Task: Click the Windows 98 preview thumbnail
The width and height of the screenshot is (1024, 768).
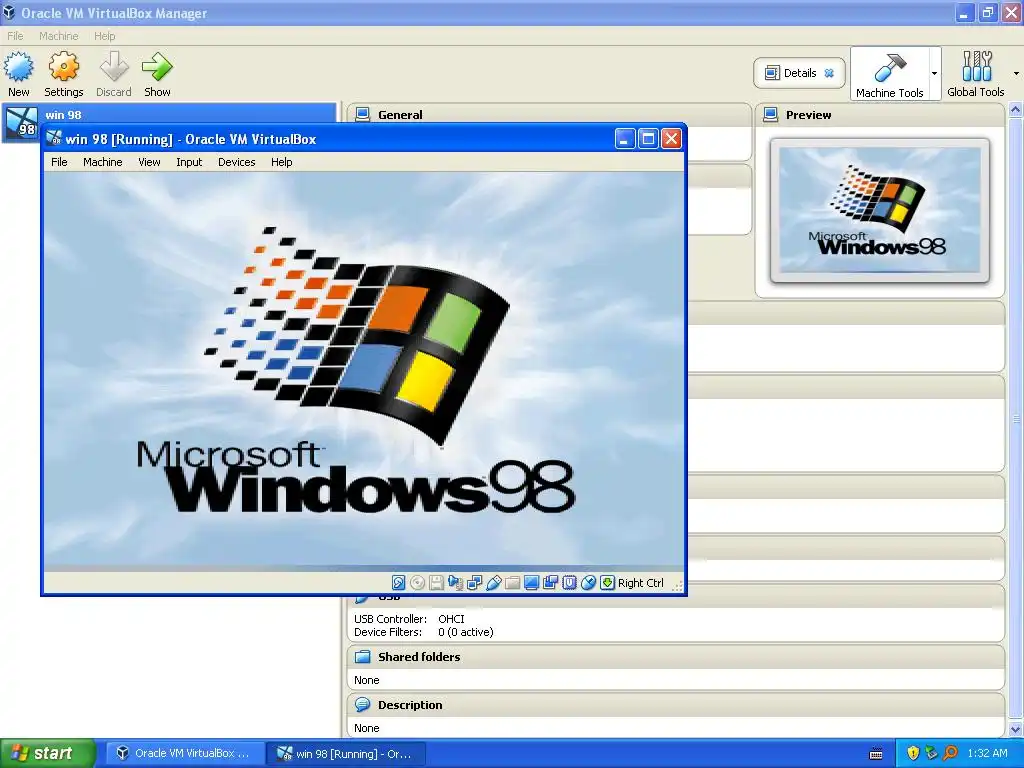Action: click(x=880, y=210)
